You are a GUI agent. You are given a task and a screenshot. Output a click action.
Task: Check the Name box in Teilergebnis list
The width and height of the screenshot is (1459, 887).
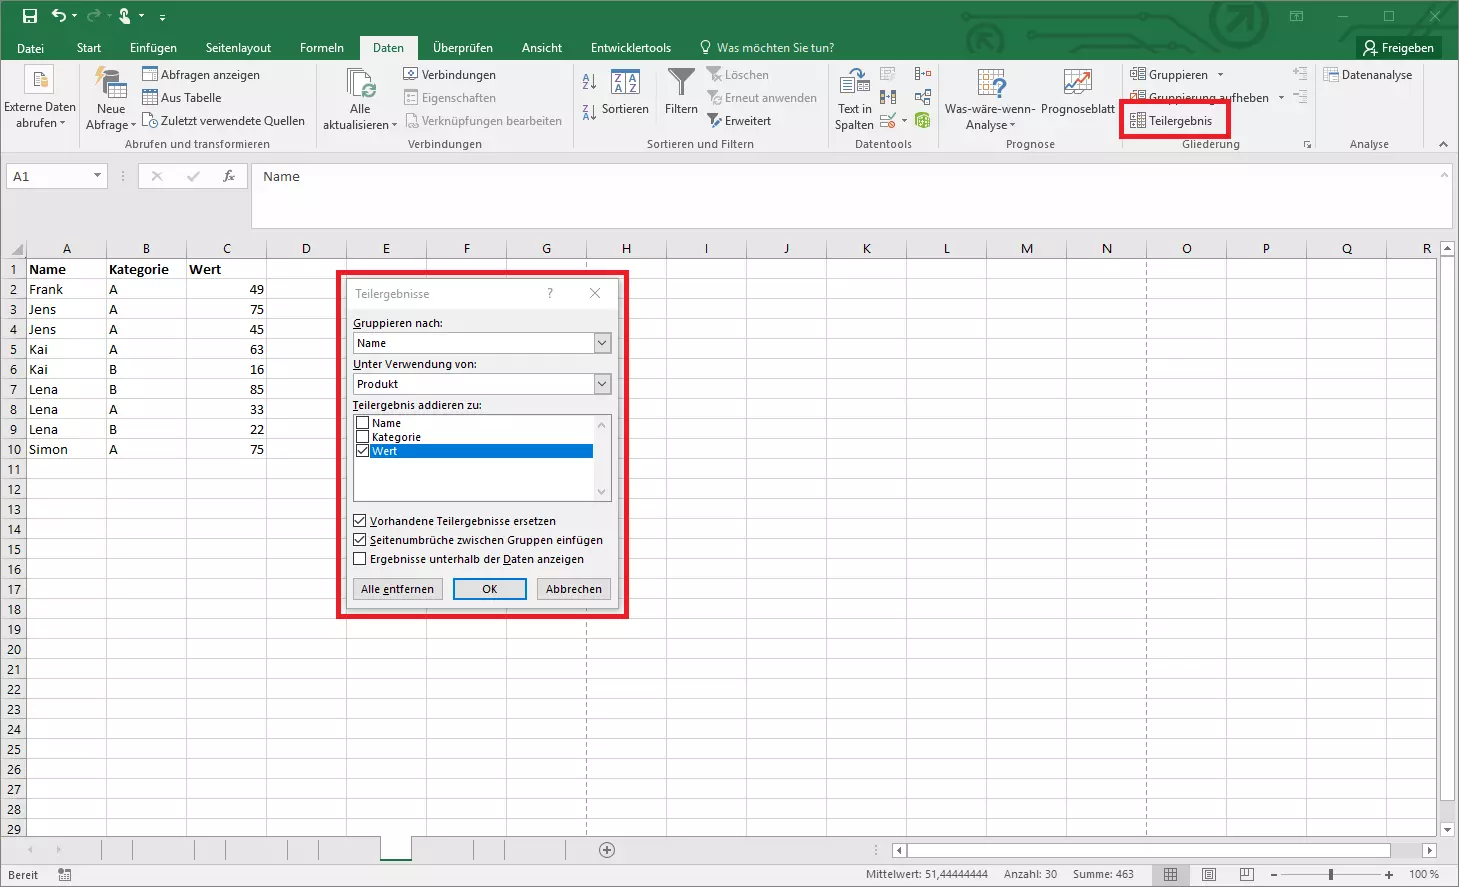tap(362, 423)
